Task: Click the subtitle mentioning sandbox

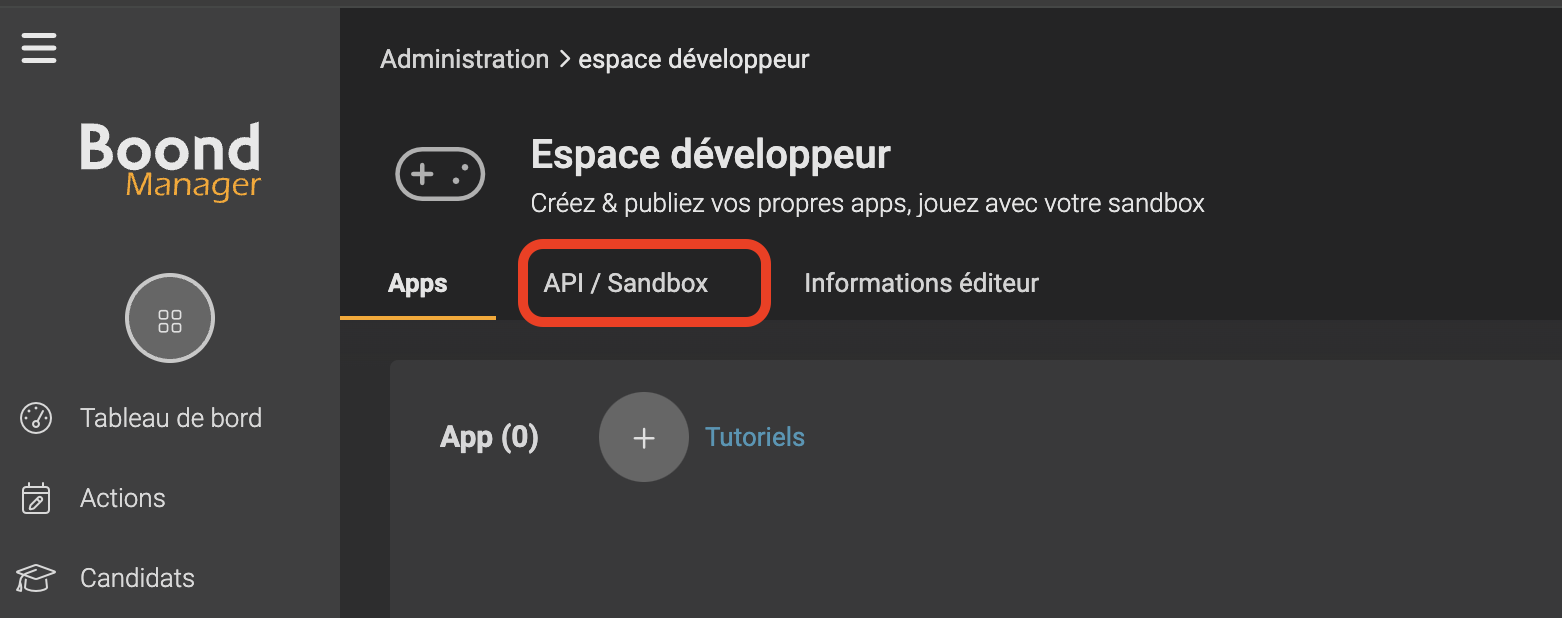Action: [868, 204]
